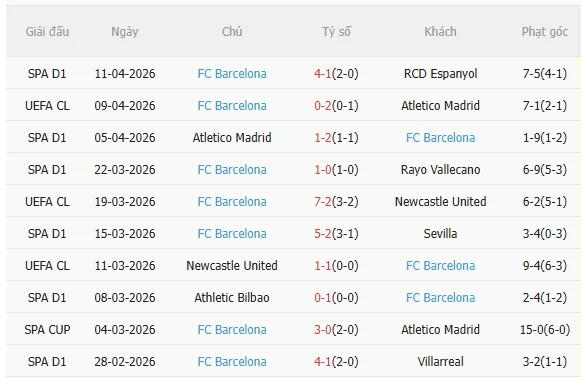The height and width of the screenshot is (378, 581).
Task: Click FC Barcelona in 09-04-2026 match
Action: pos(232,106)
